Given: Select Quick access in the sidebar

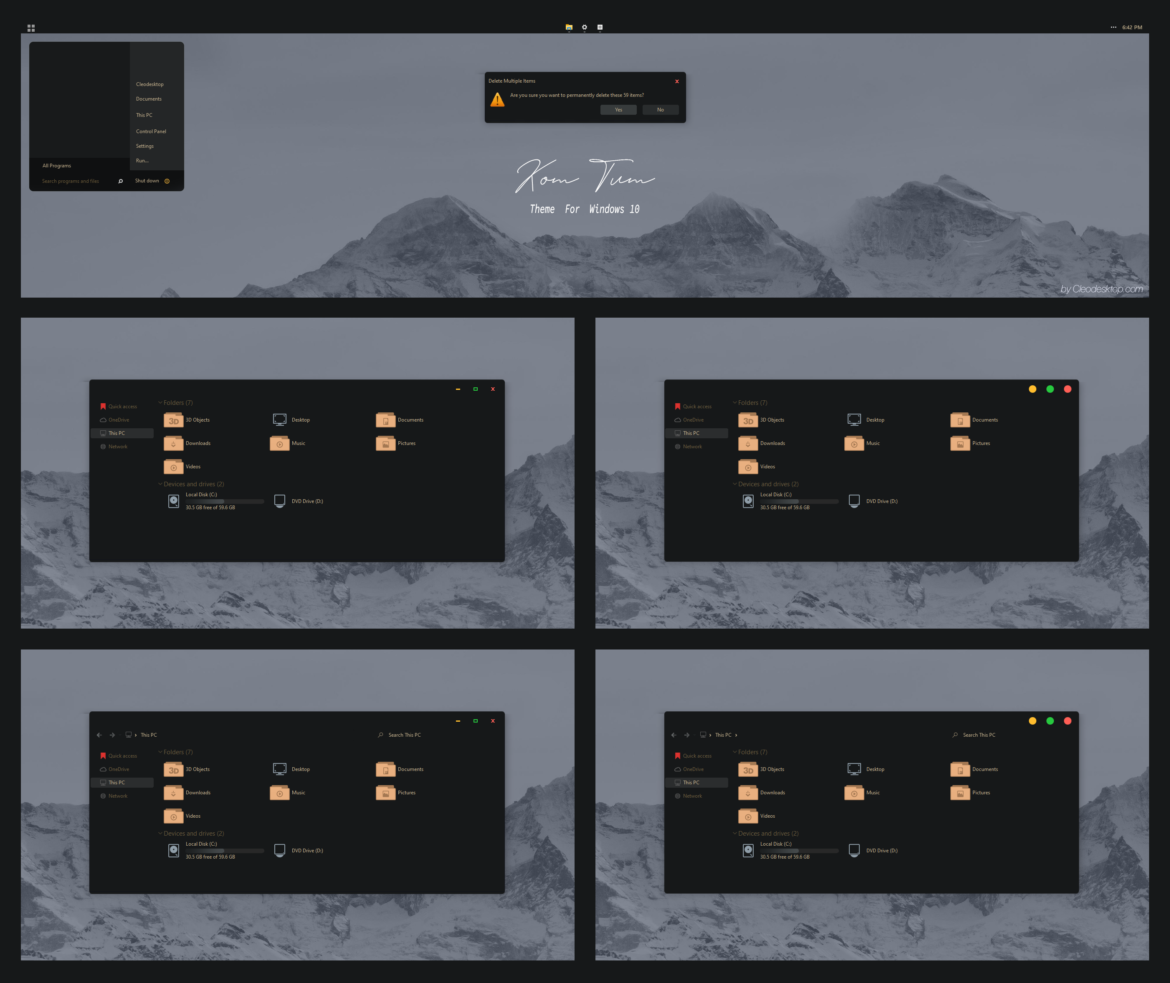Looking at the screenshot, I should click(120, 406).
